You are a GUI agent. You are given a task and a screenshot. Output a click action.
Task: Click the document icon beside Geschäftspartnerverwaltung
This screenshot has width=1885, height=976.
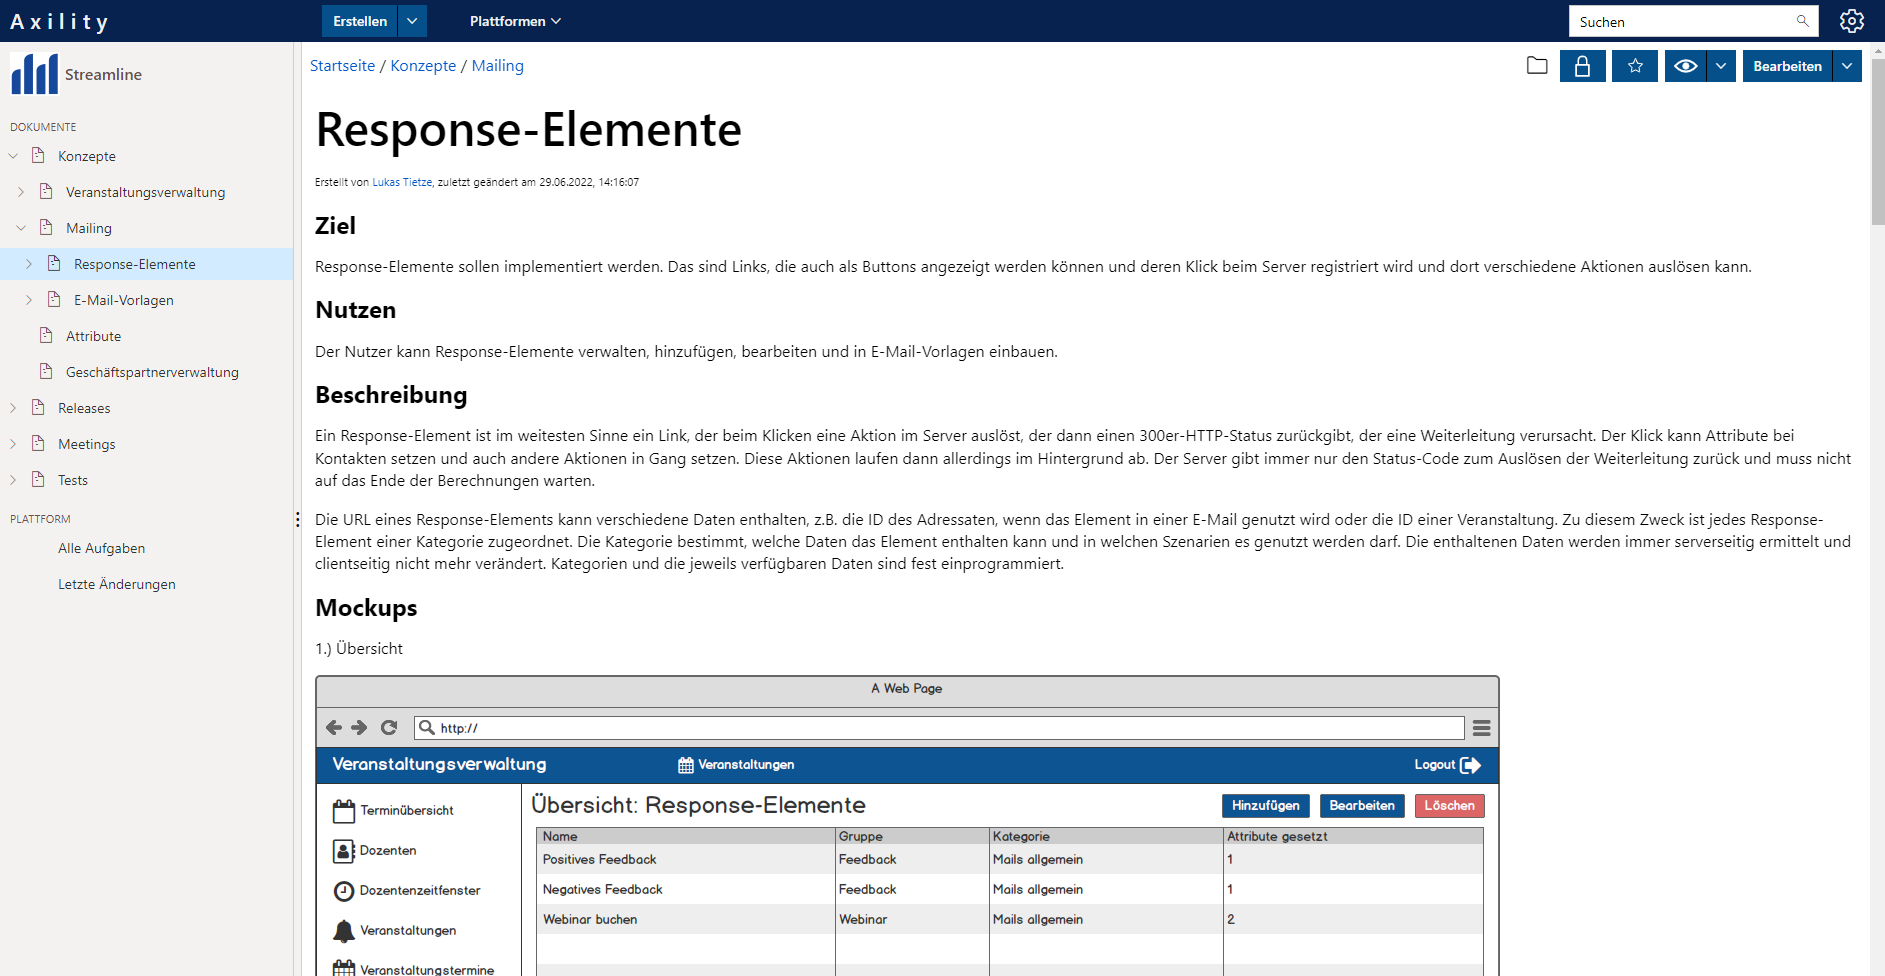[x=46, y=372]
